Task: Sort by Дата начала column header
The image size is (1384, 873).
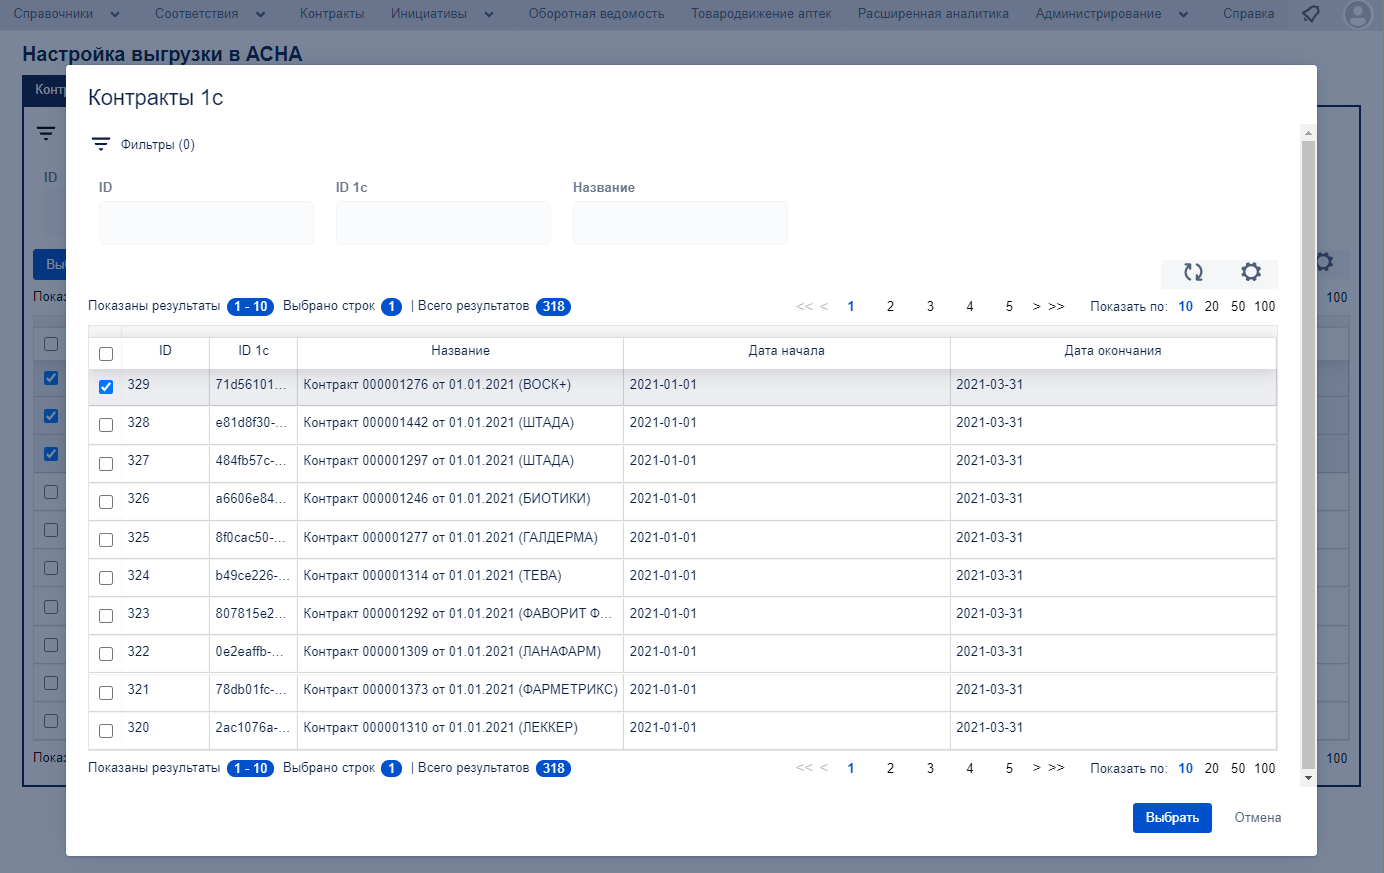Action: tap(786, 351)
